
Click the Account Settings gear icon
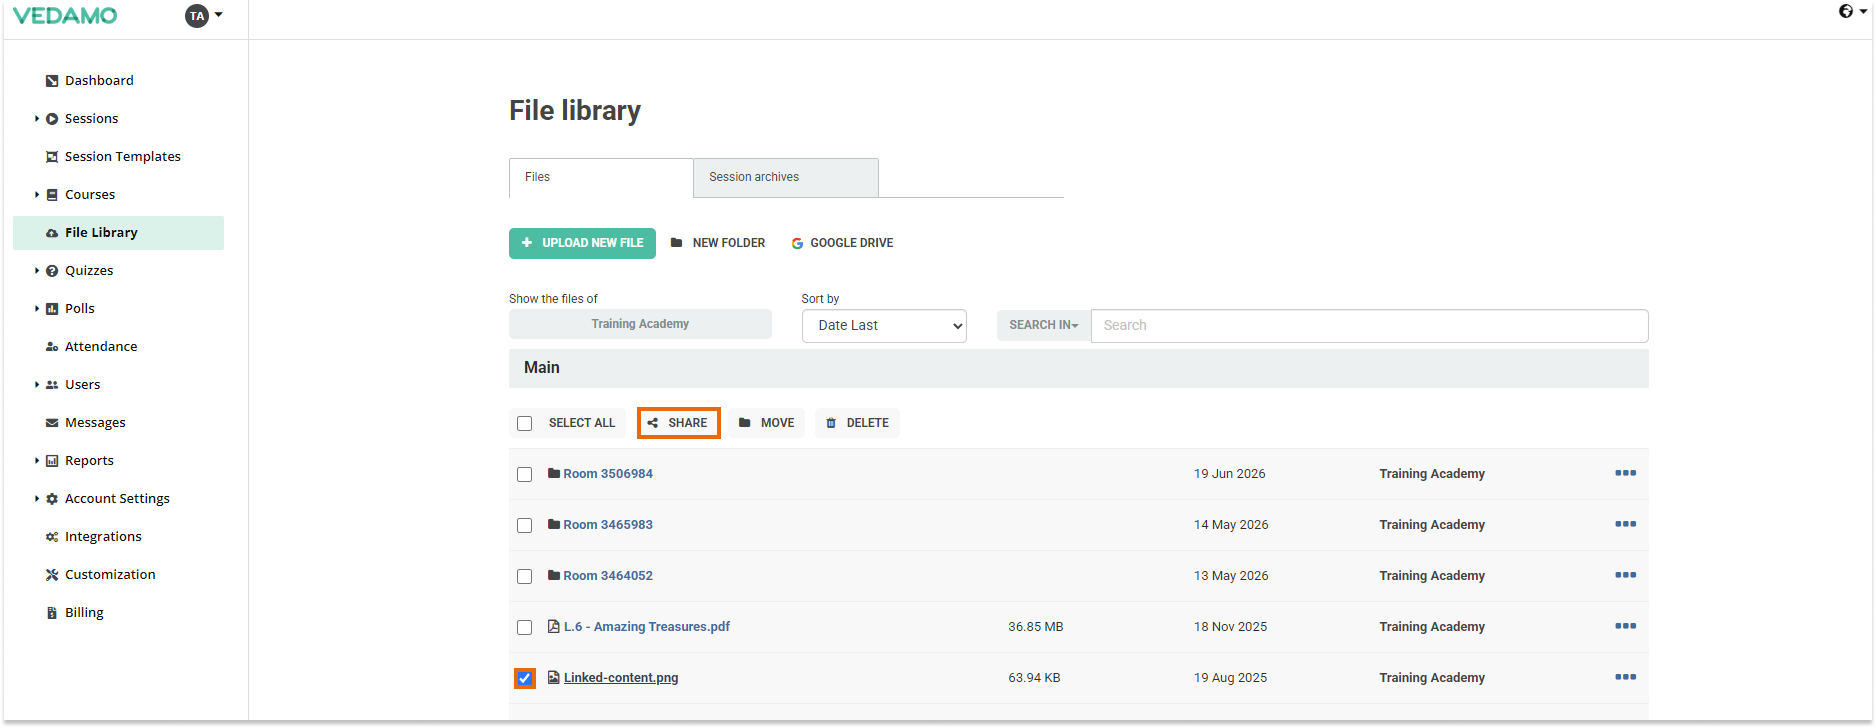point(52,499)
